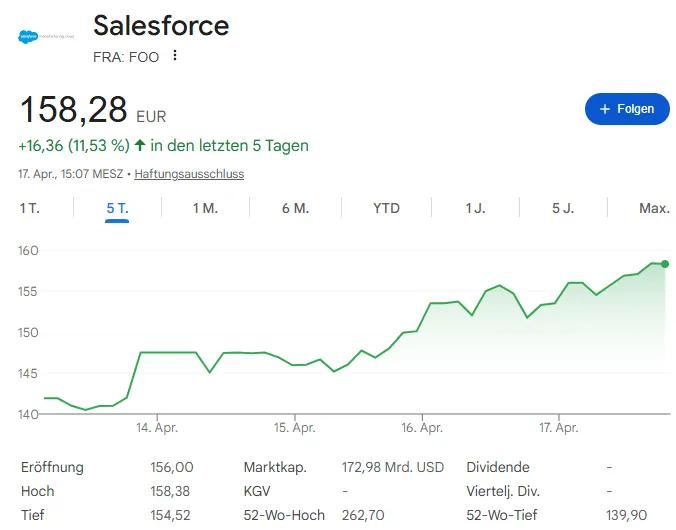676x530 pixels.
Task: Click the Salesforce heading title
Action: coord(161,25)
